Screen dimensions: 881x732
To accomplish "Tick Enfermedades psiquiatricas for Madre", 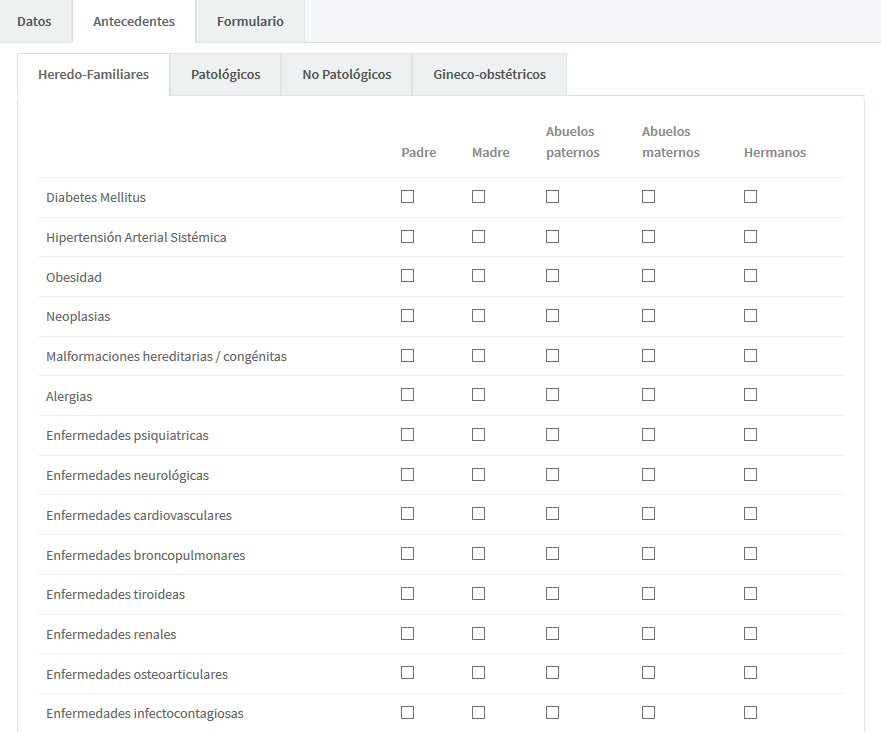I will (x=478, y=435).
